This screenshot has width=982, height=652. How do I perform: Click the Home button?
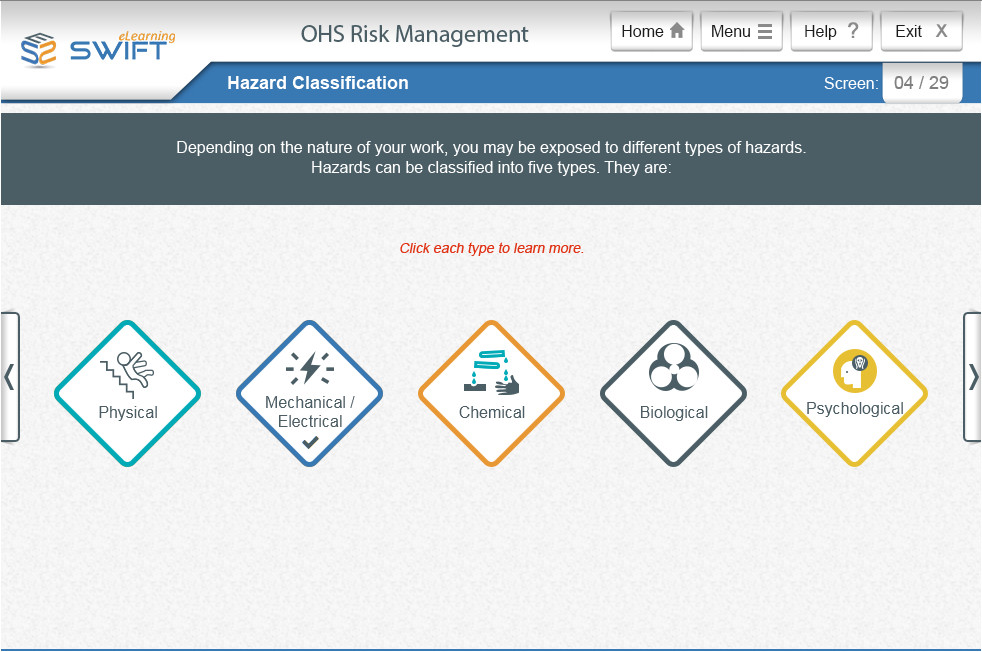coord(651,31)
